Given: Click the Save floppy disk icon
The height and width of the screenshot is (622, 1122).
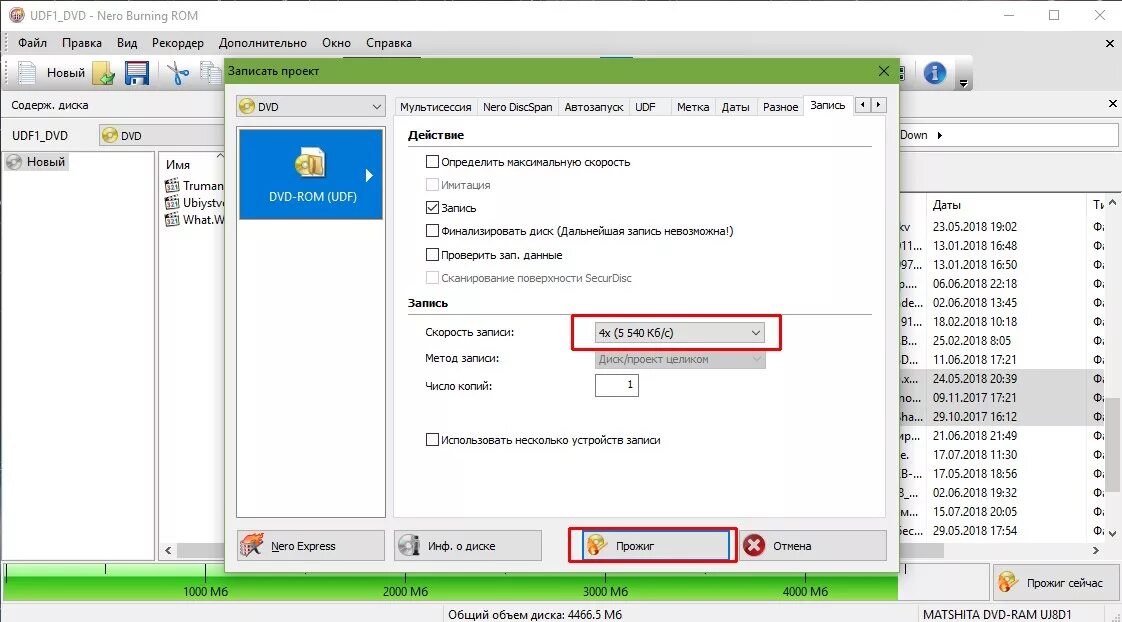Looking at the screenshot, I should point(137,73).
